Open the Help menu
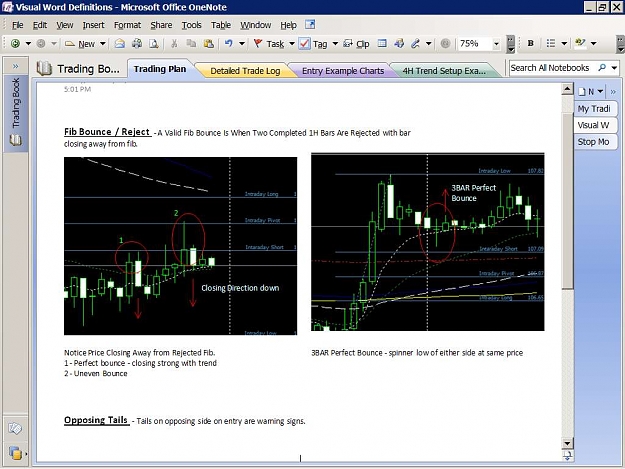The width and height of the screenshot is (625, 469). (288, 25)
